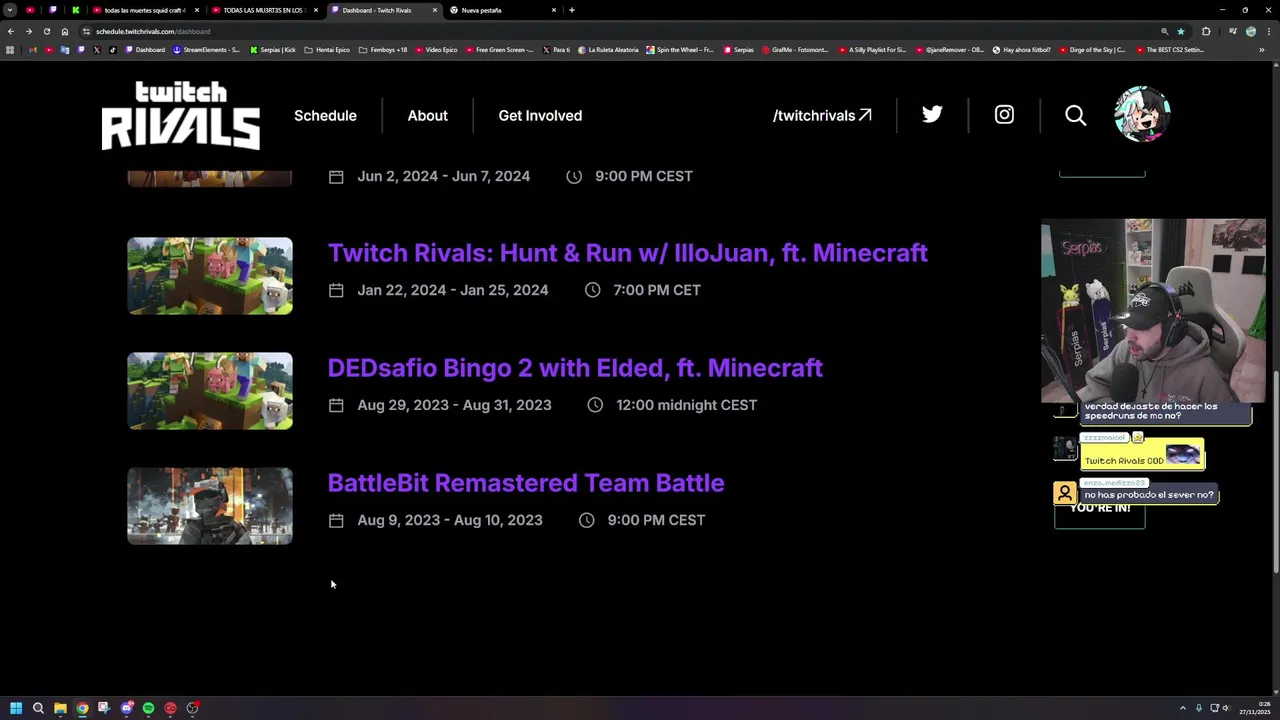Click the calendar icon beside Aug 9, 2023
The image size is (1280, 720).
click(336, 521)
